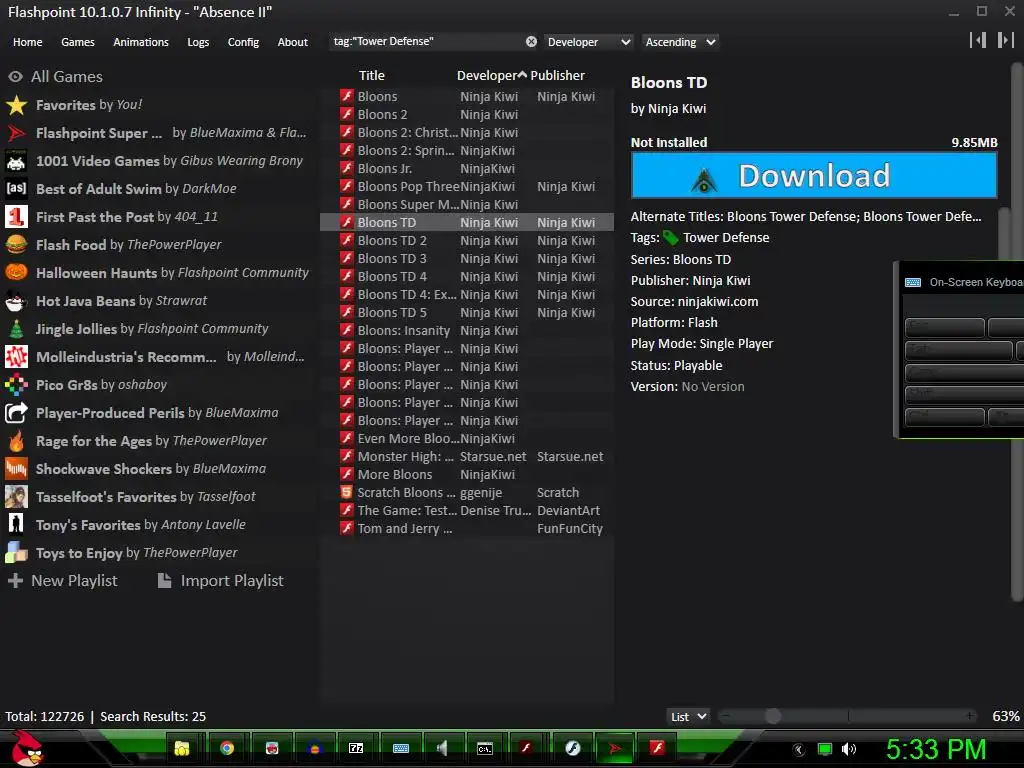Open 7-Zip from the taskbar
This screenshot has width=1024, height=768.
(x=356, y=748)
